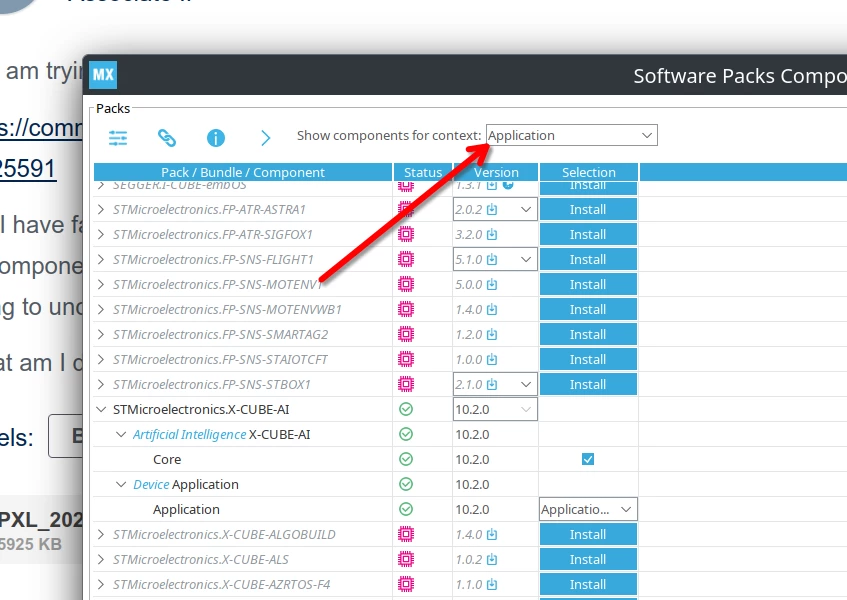Click the download icon beside version 2.0.2

pyautogui.click(x=492, y=210)
